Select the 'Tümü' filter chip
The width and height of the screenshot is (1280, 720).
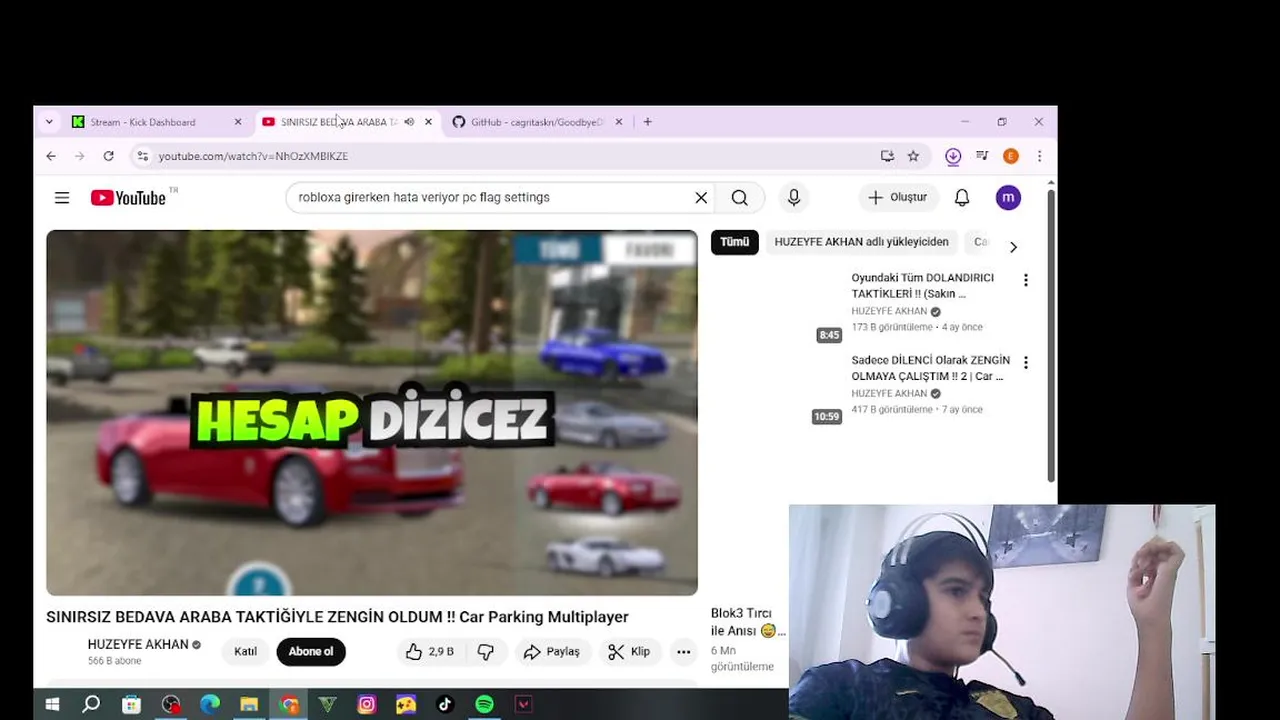coord(735,242)
